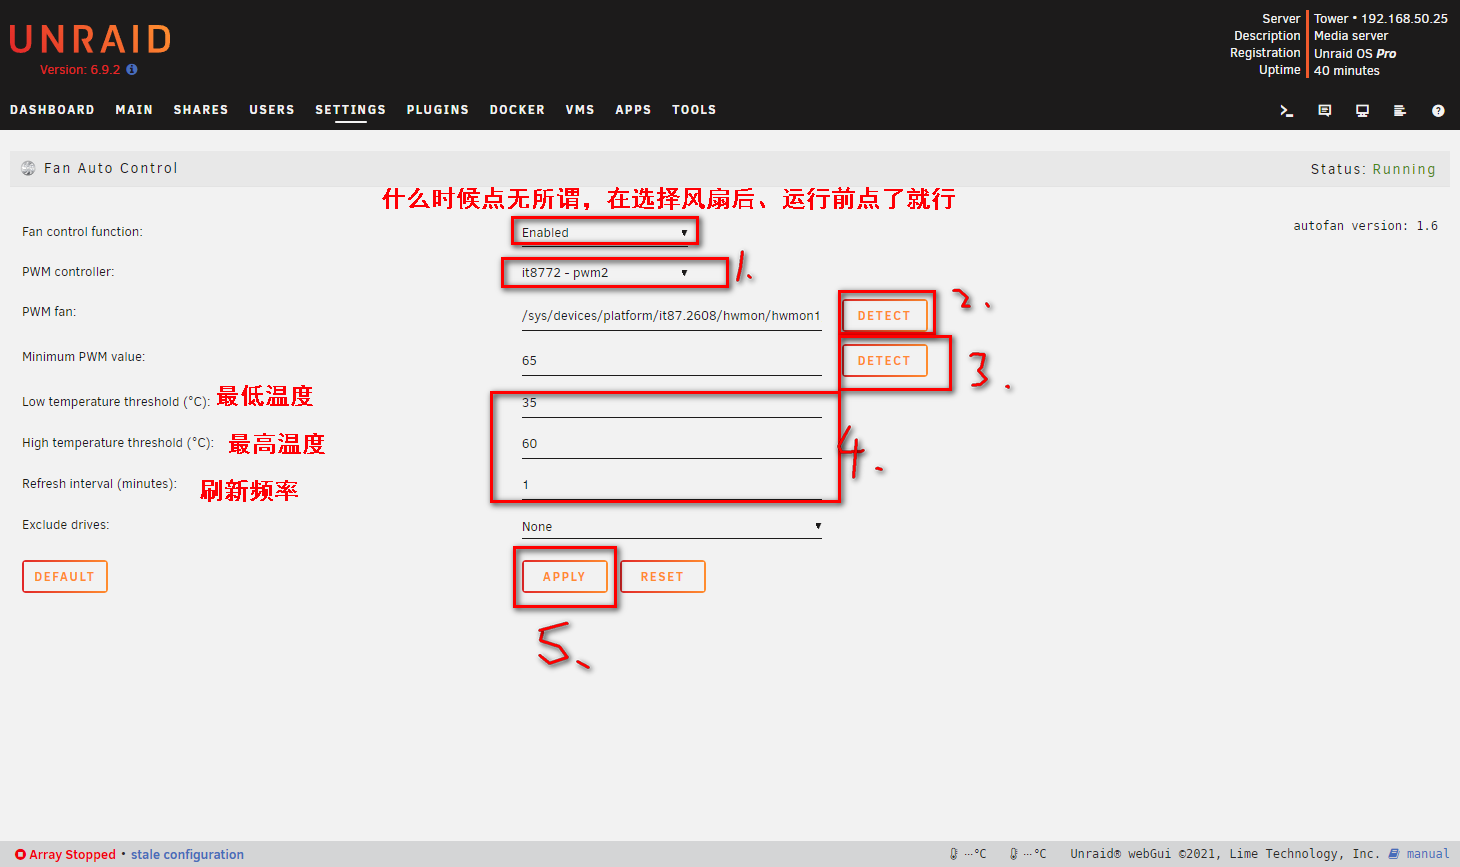The height and width of the screenshot is (867, 1460).
Task: Click the 40 minutes uptime text
Action: point(1347,71)
